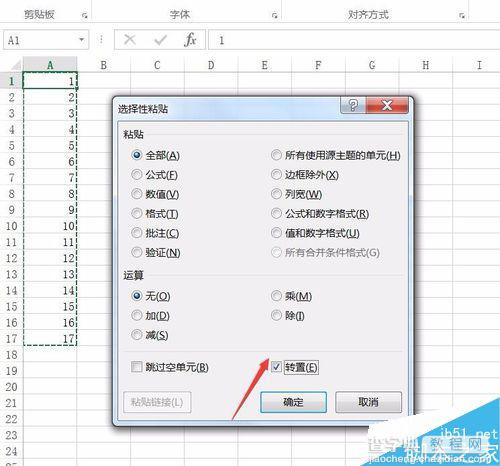Image resolution: width=500 pixels, height=466 pixels.
Task: Select row 10 header
Action: 12,226
